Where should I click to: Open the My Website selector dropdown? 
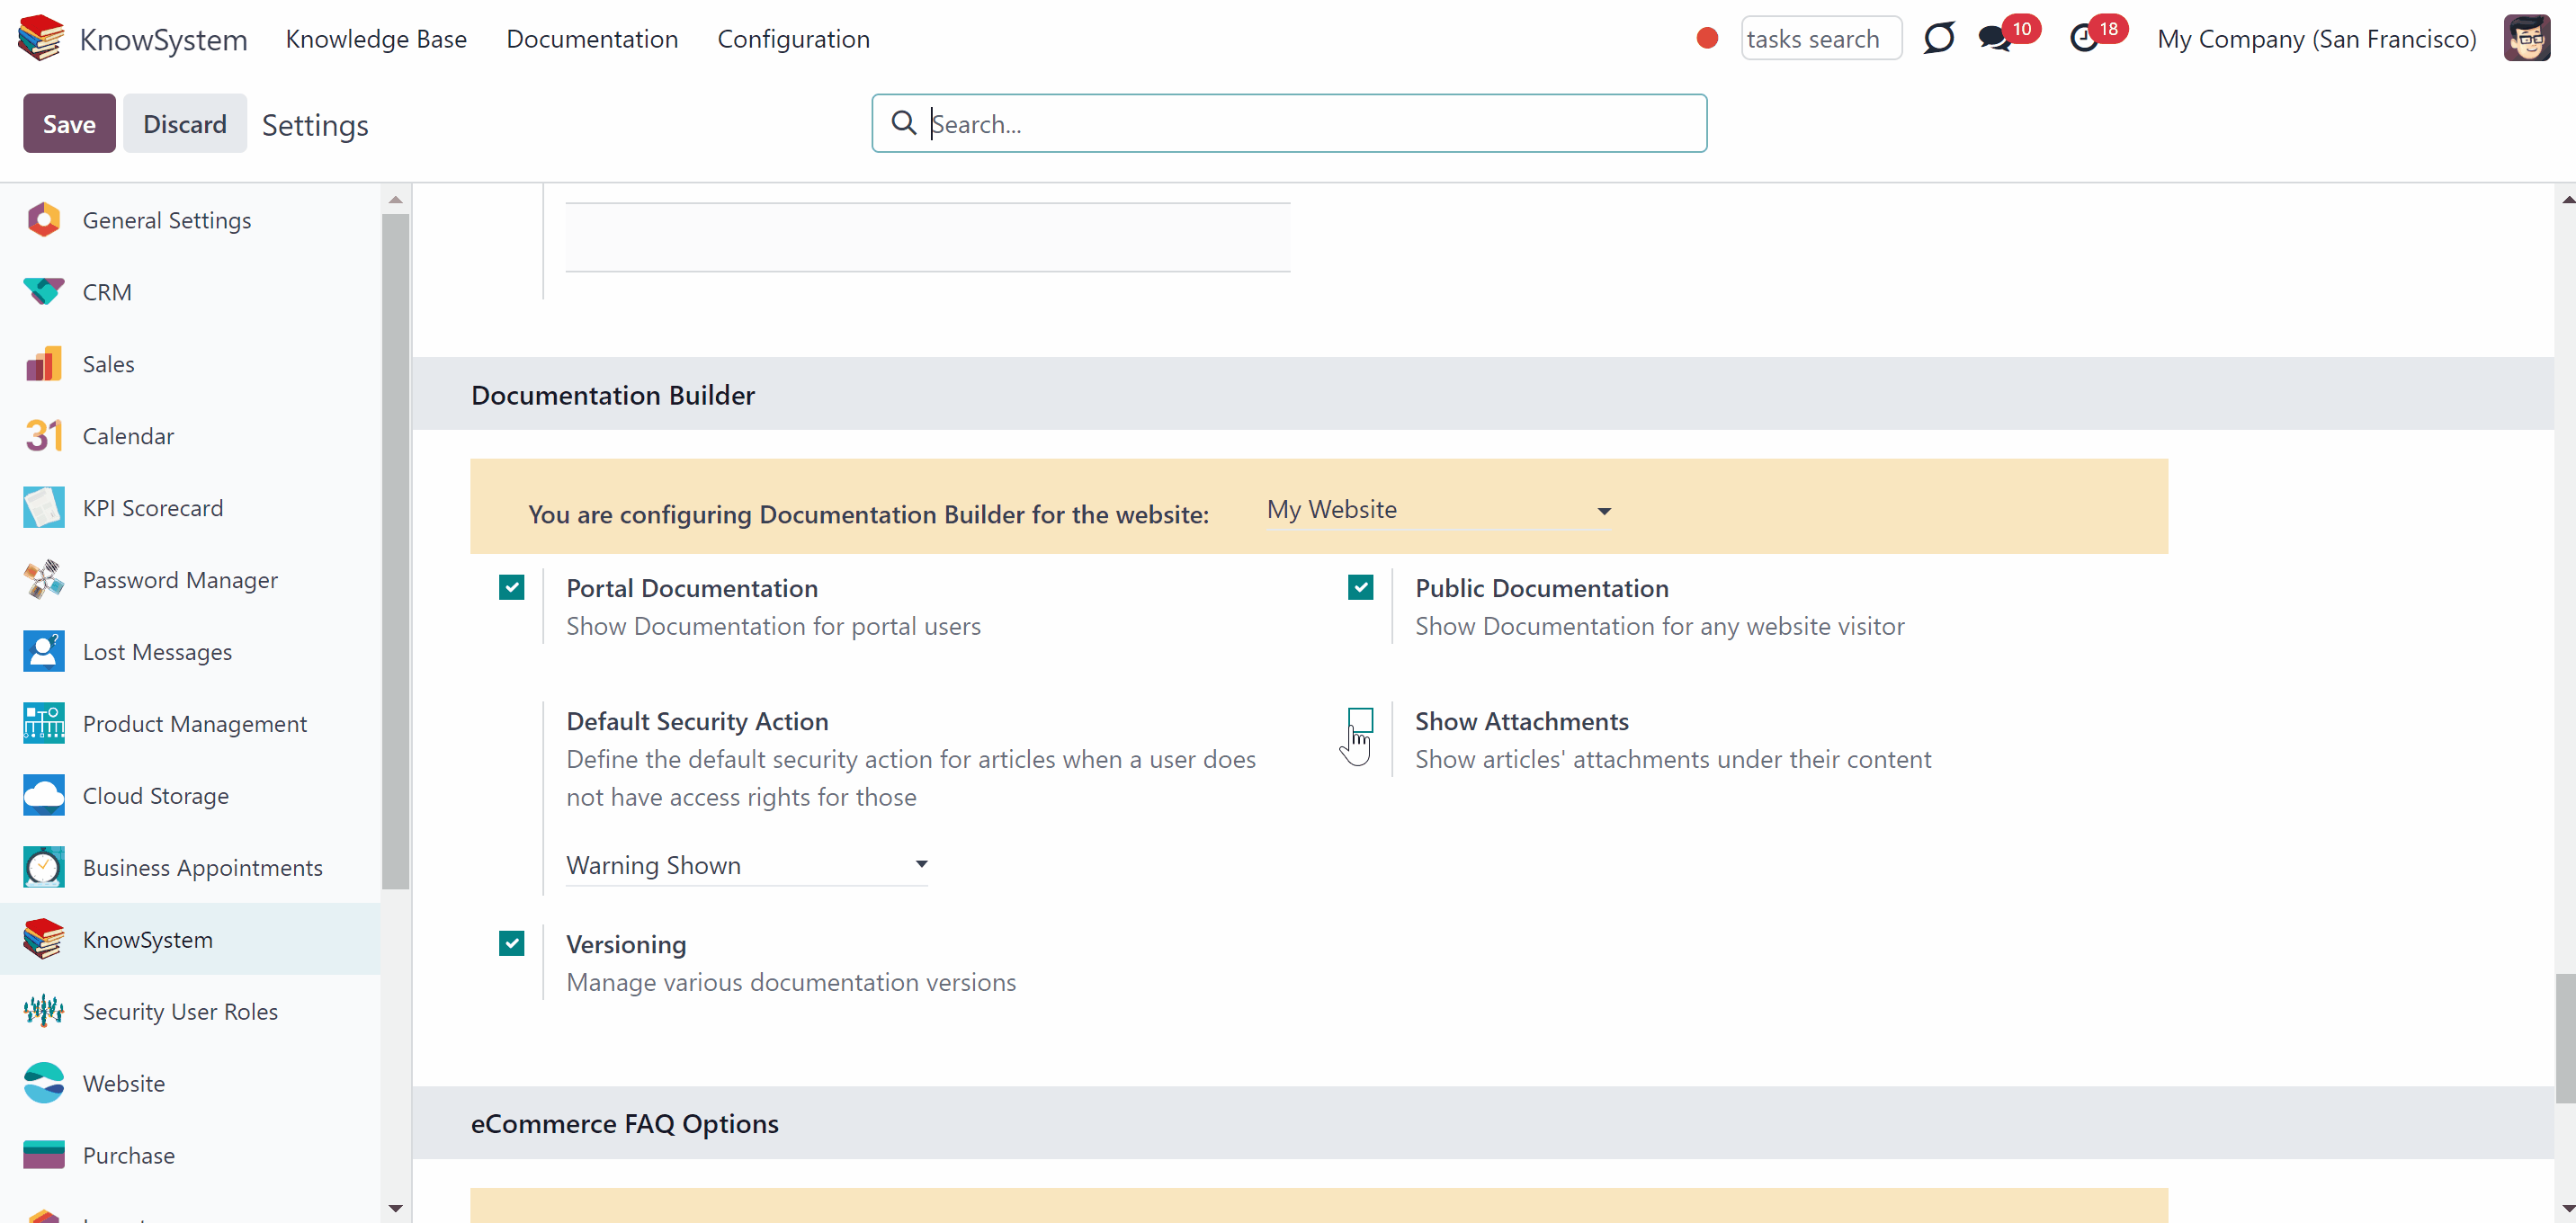click(1439, 510)
